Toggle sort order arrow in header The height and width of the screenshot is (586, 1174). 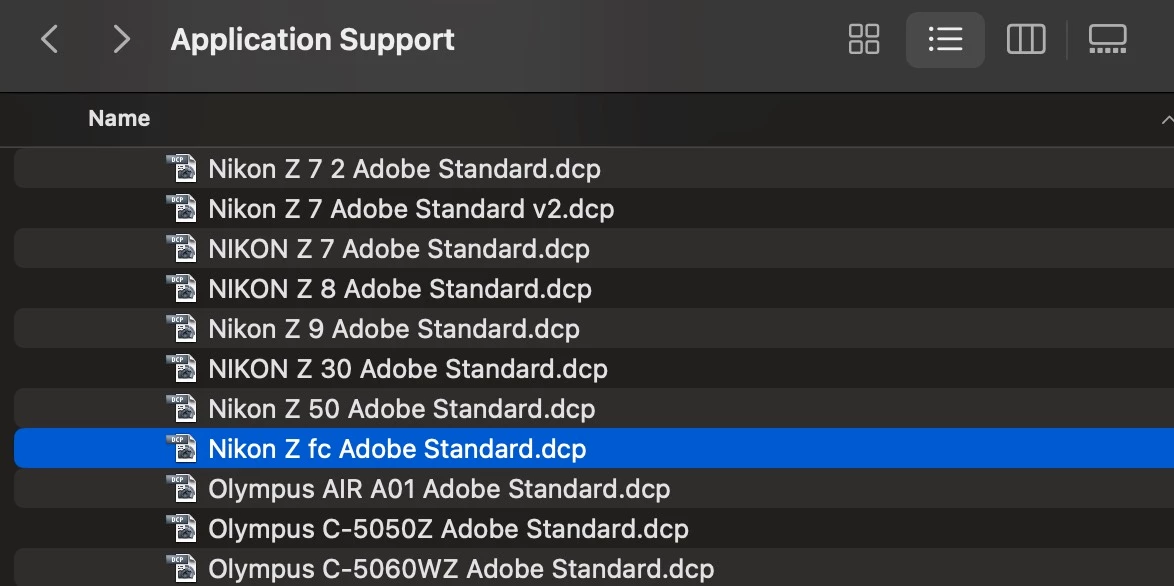(1166, 119)
